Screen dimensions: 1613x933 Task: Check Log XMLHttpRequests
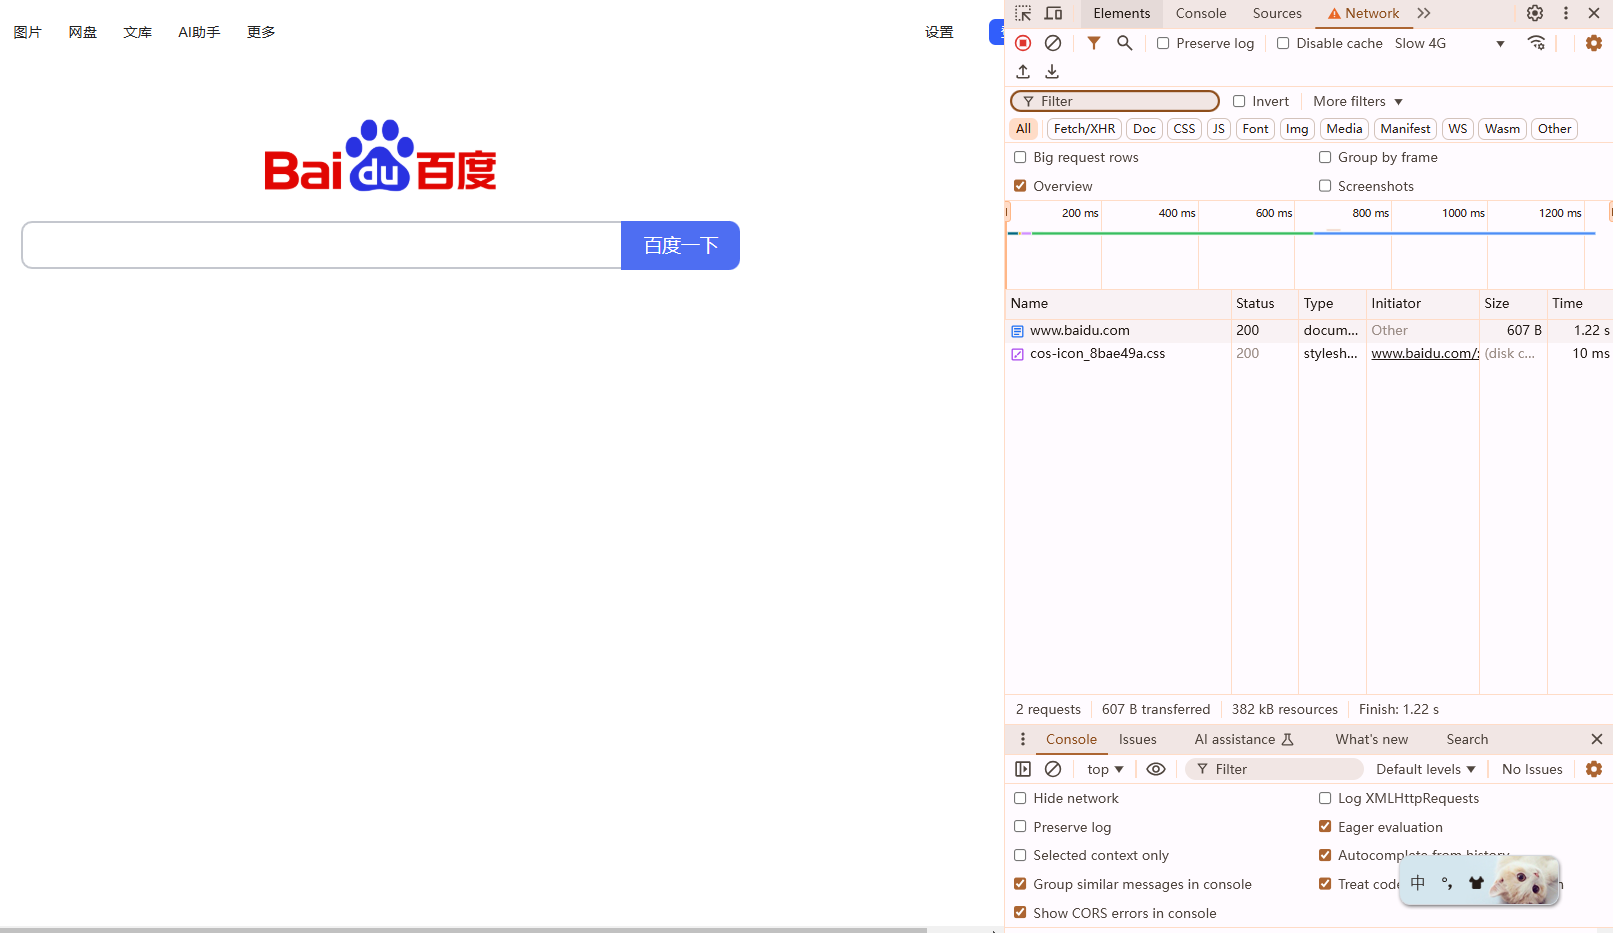coord(1325,798)
